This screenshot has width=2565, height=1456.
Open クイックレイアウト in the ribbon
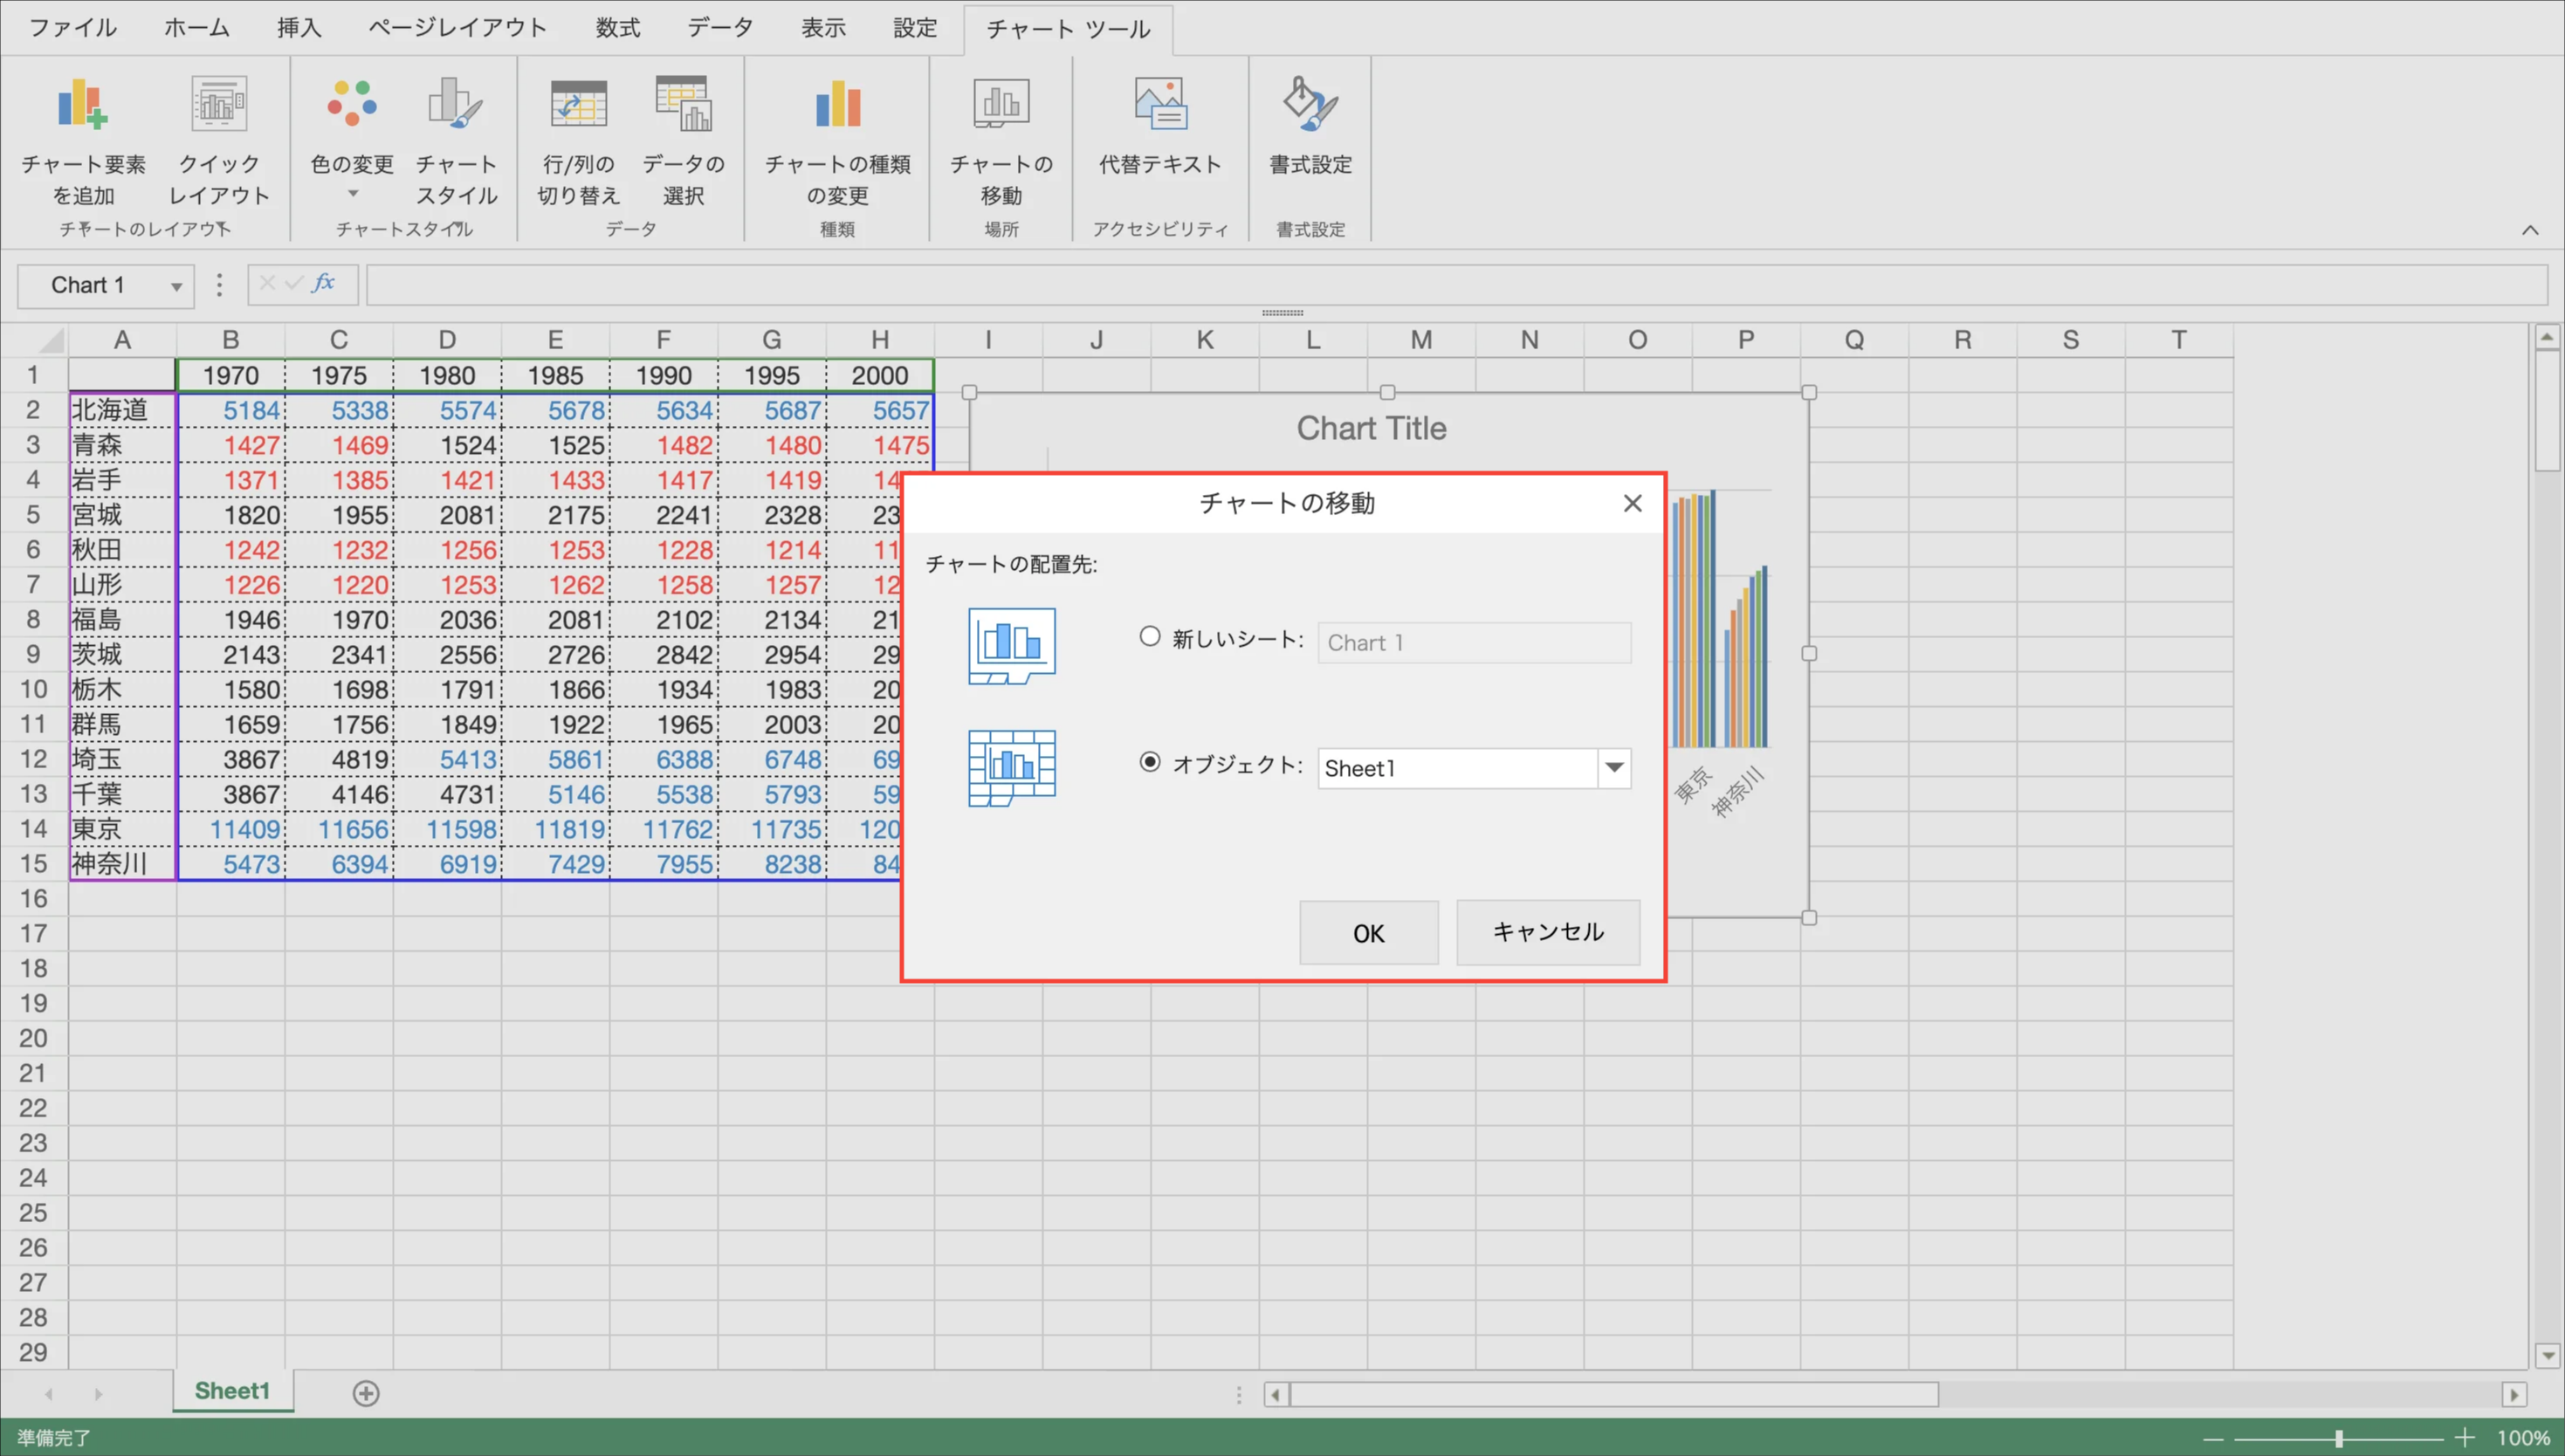(x=218, y=106)
